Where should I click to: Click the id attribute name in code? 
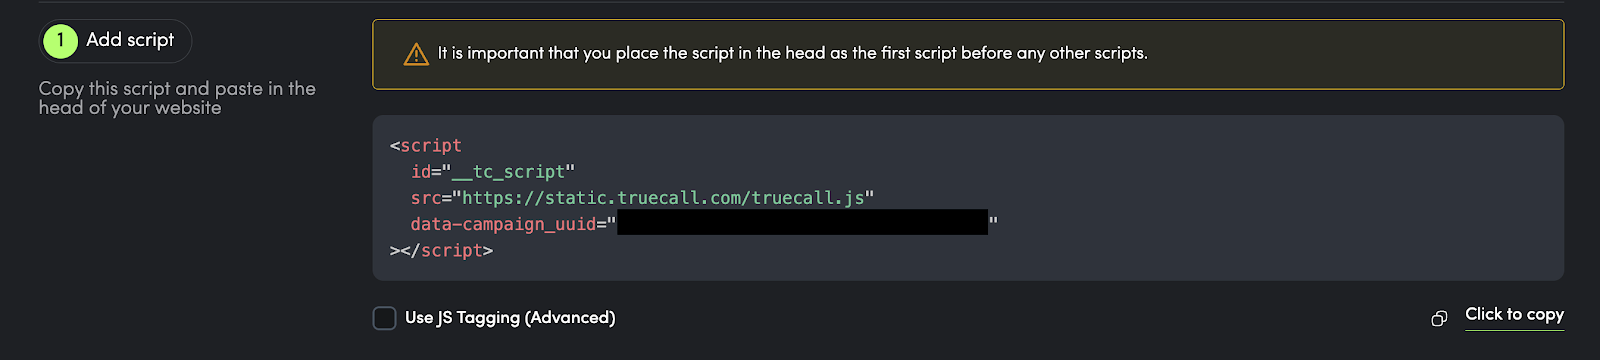(x=421, y=172)
